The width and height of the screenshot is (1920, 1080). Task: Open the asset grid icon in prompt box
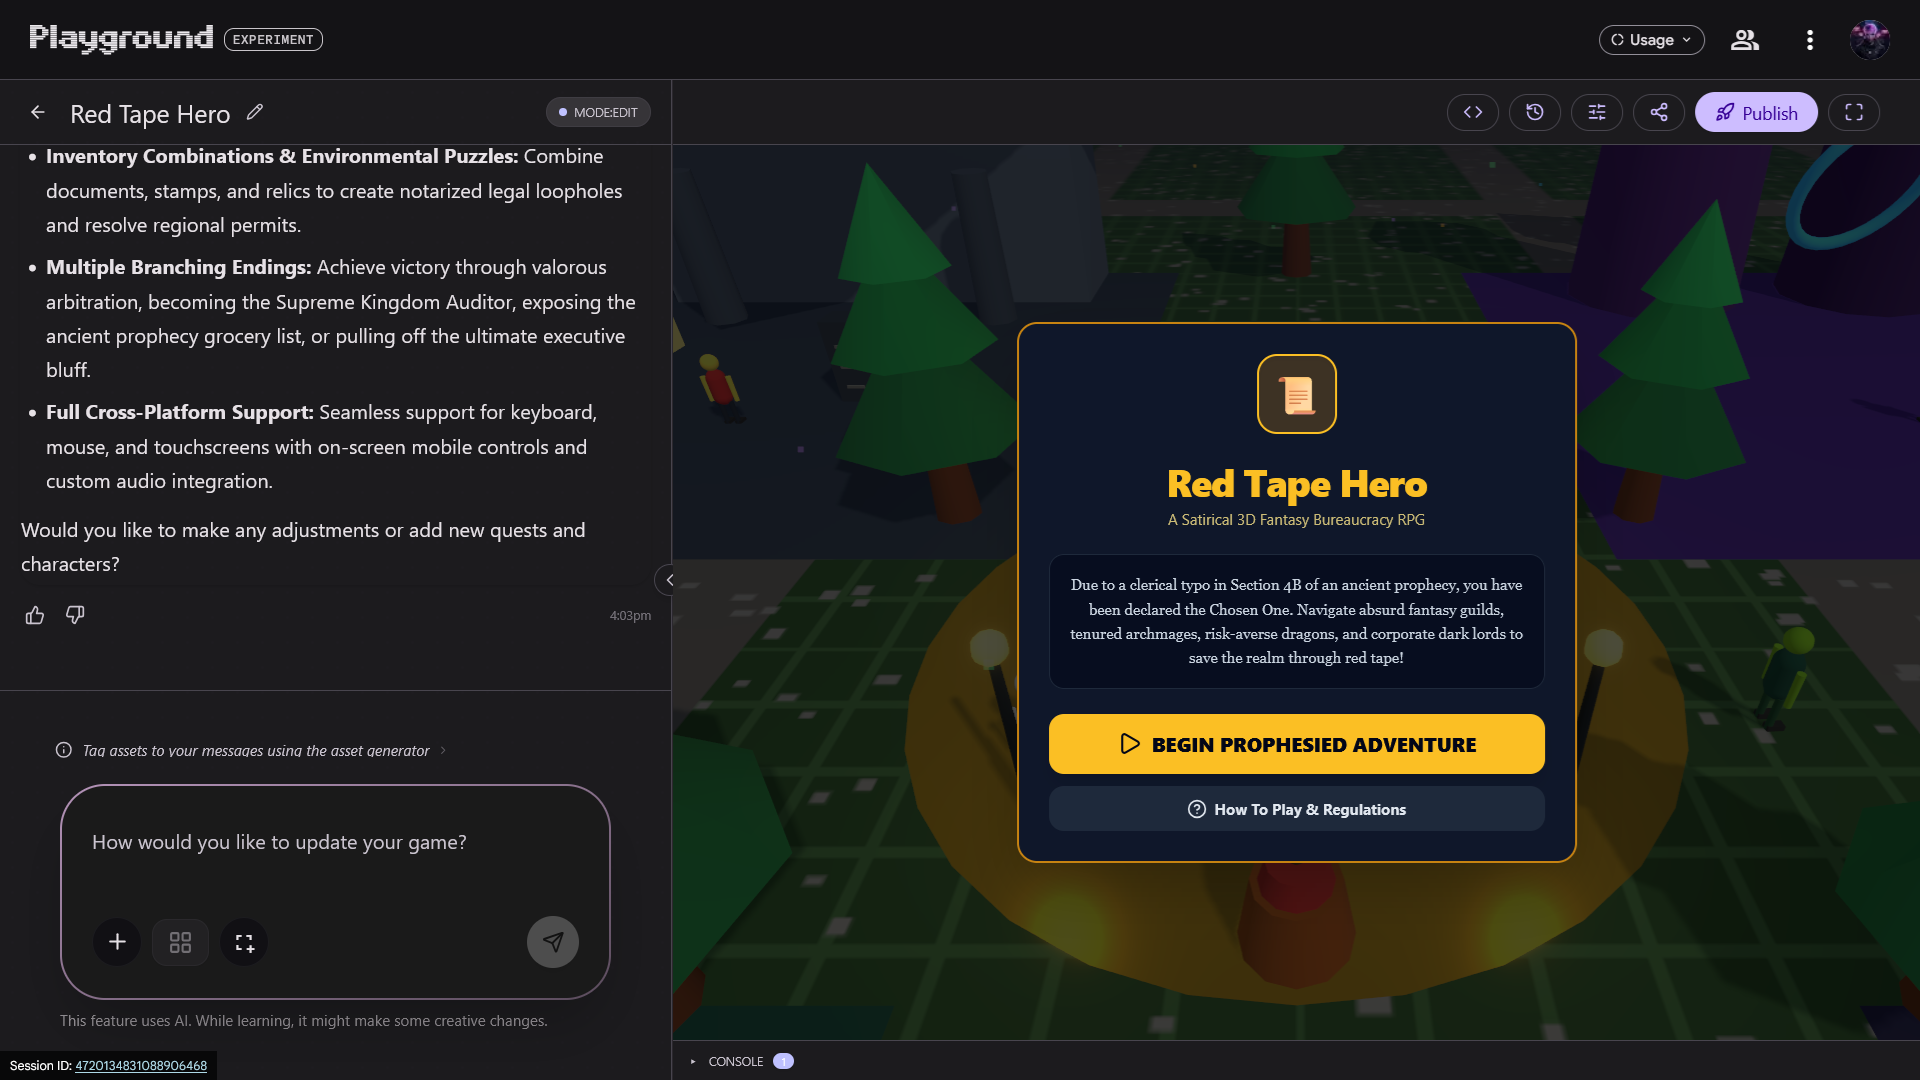click(180, 942)
